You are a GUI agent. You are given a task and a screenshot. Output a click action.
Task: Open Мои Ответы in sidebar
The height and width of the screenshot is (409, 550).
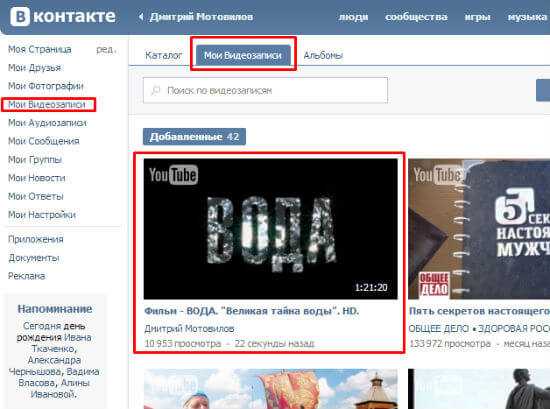(35, 196)
